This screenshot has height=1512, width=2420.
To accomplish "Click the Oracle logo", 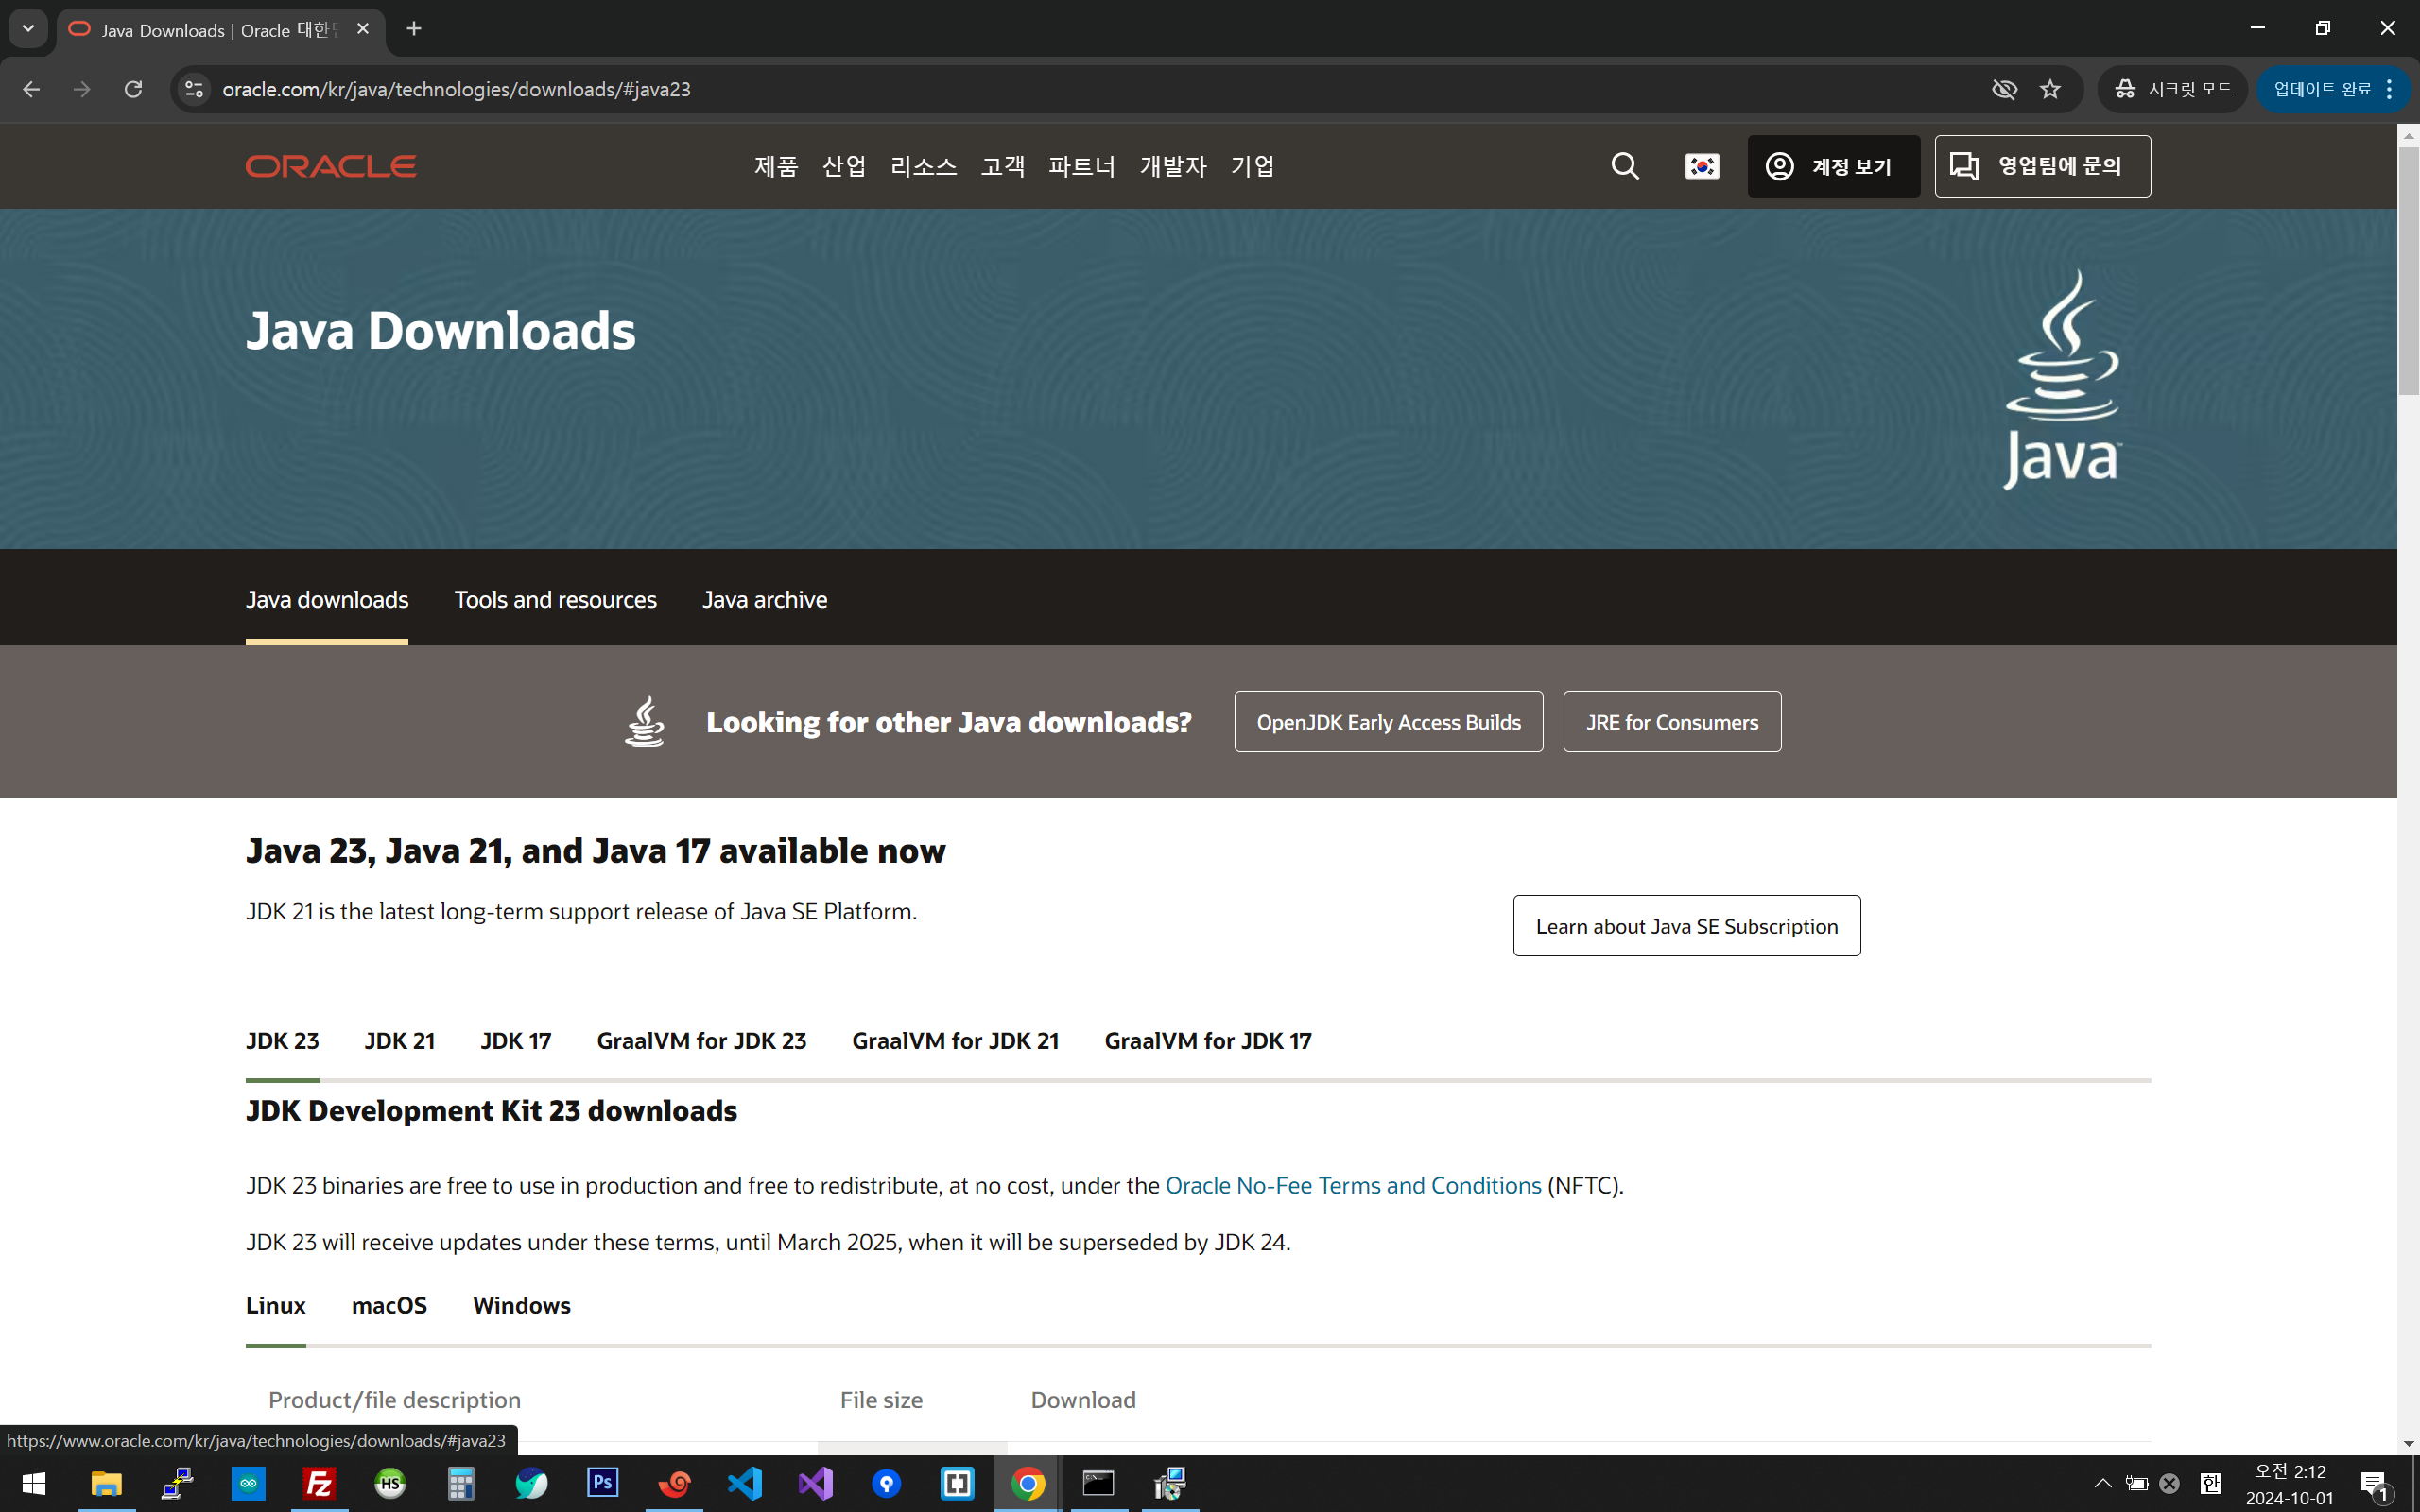I will (331, 166).
